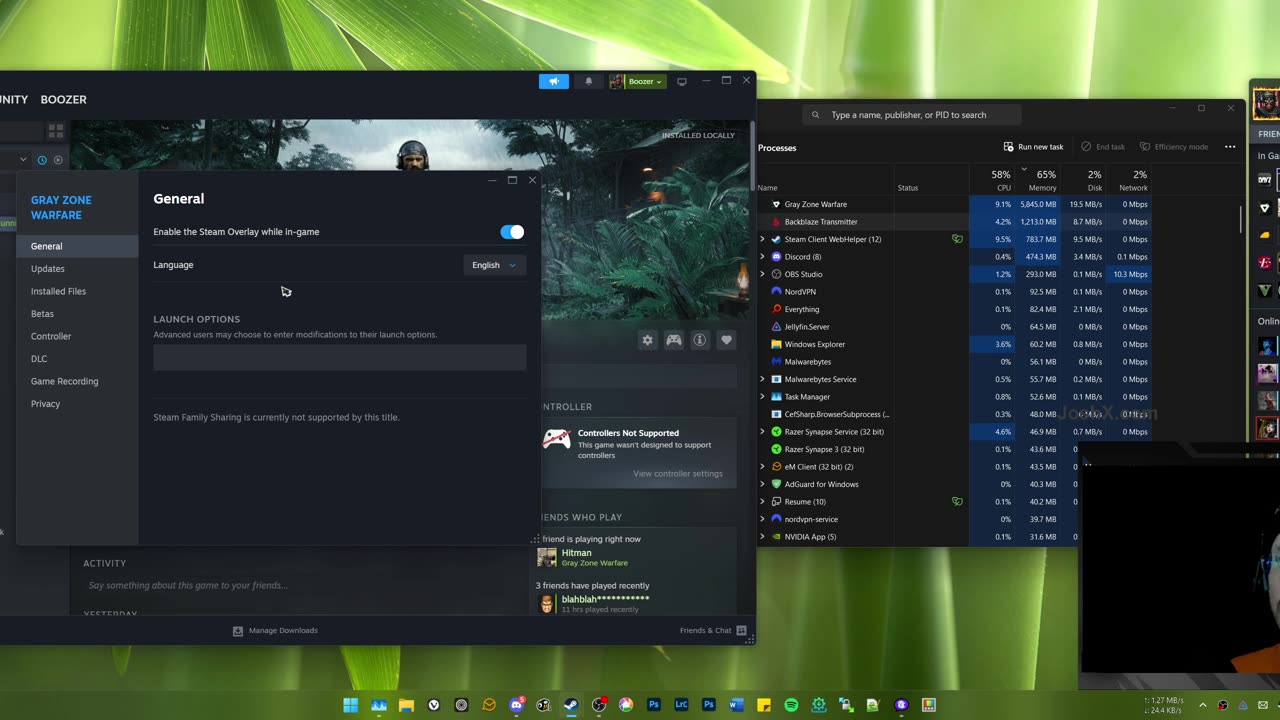The image size is (1280, 720).
Task: Click Efficiency mode button
Action: pos(1174,147)
